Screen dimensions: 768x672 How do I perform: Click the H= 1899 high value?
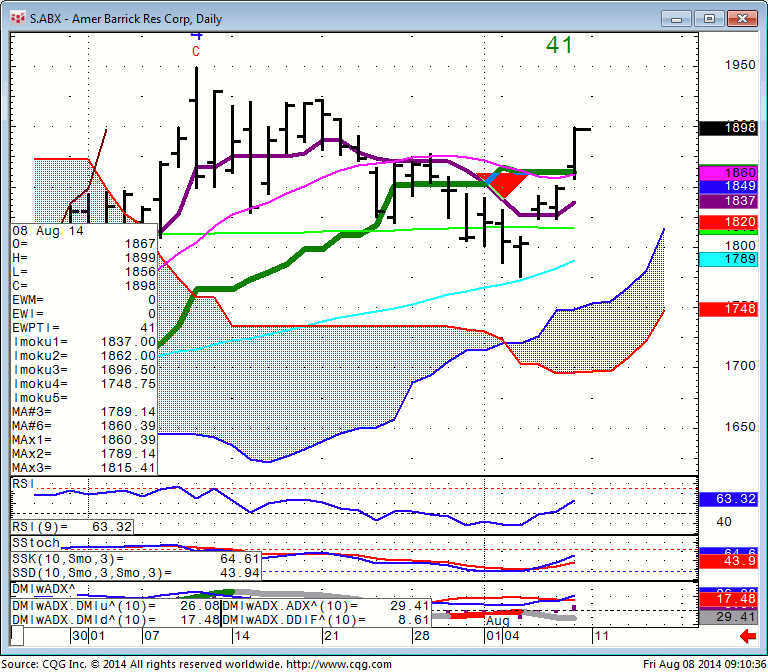pos(84,258)
